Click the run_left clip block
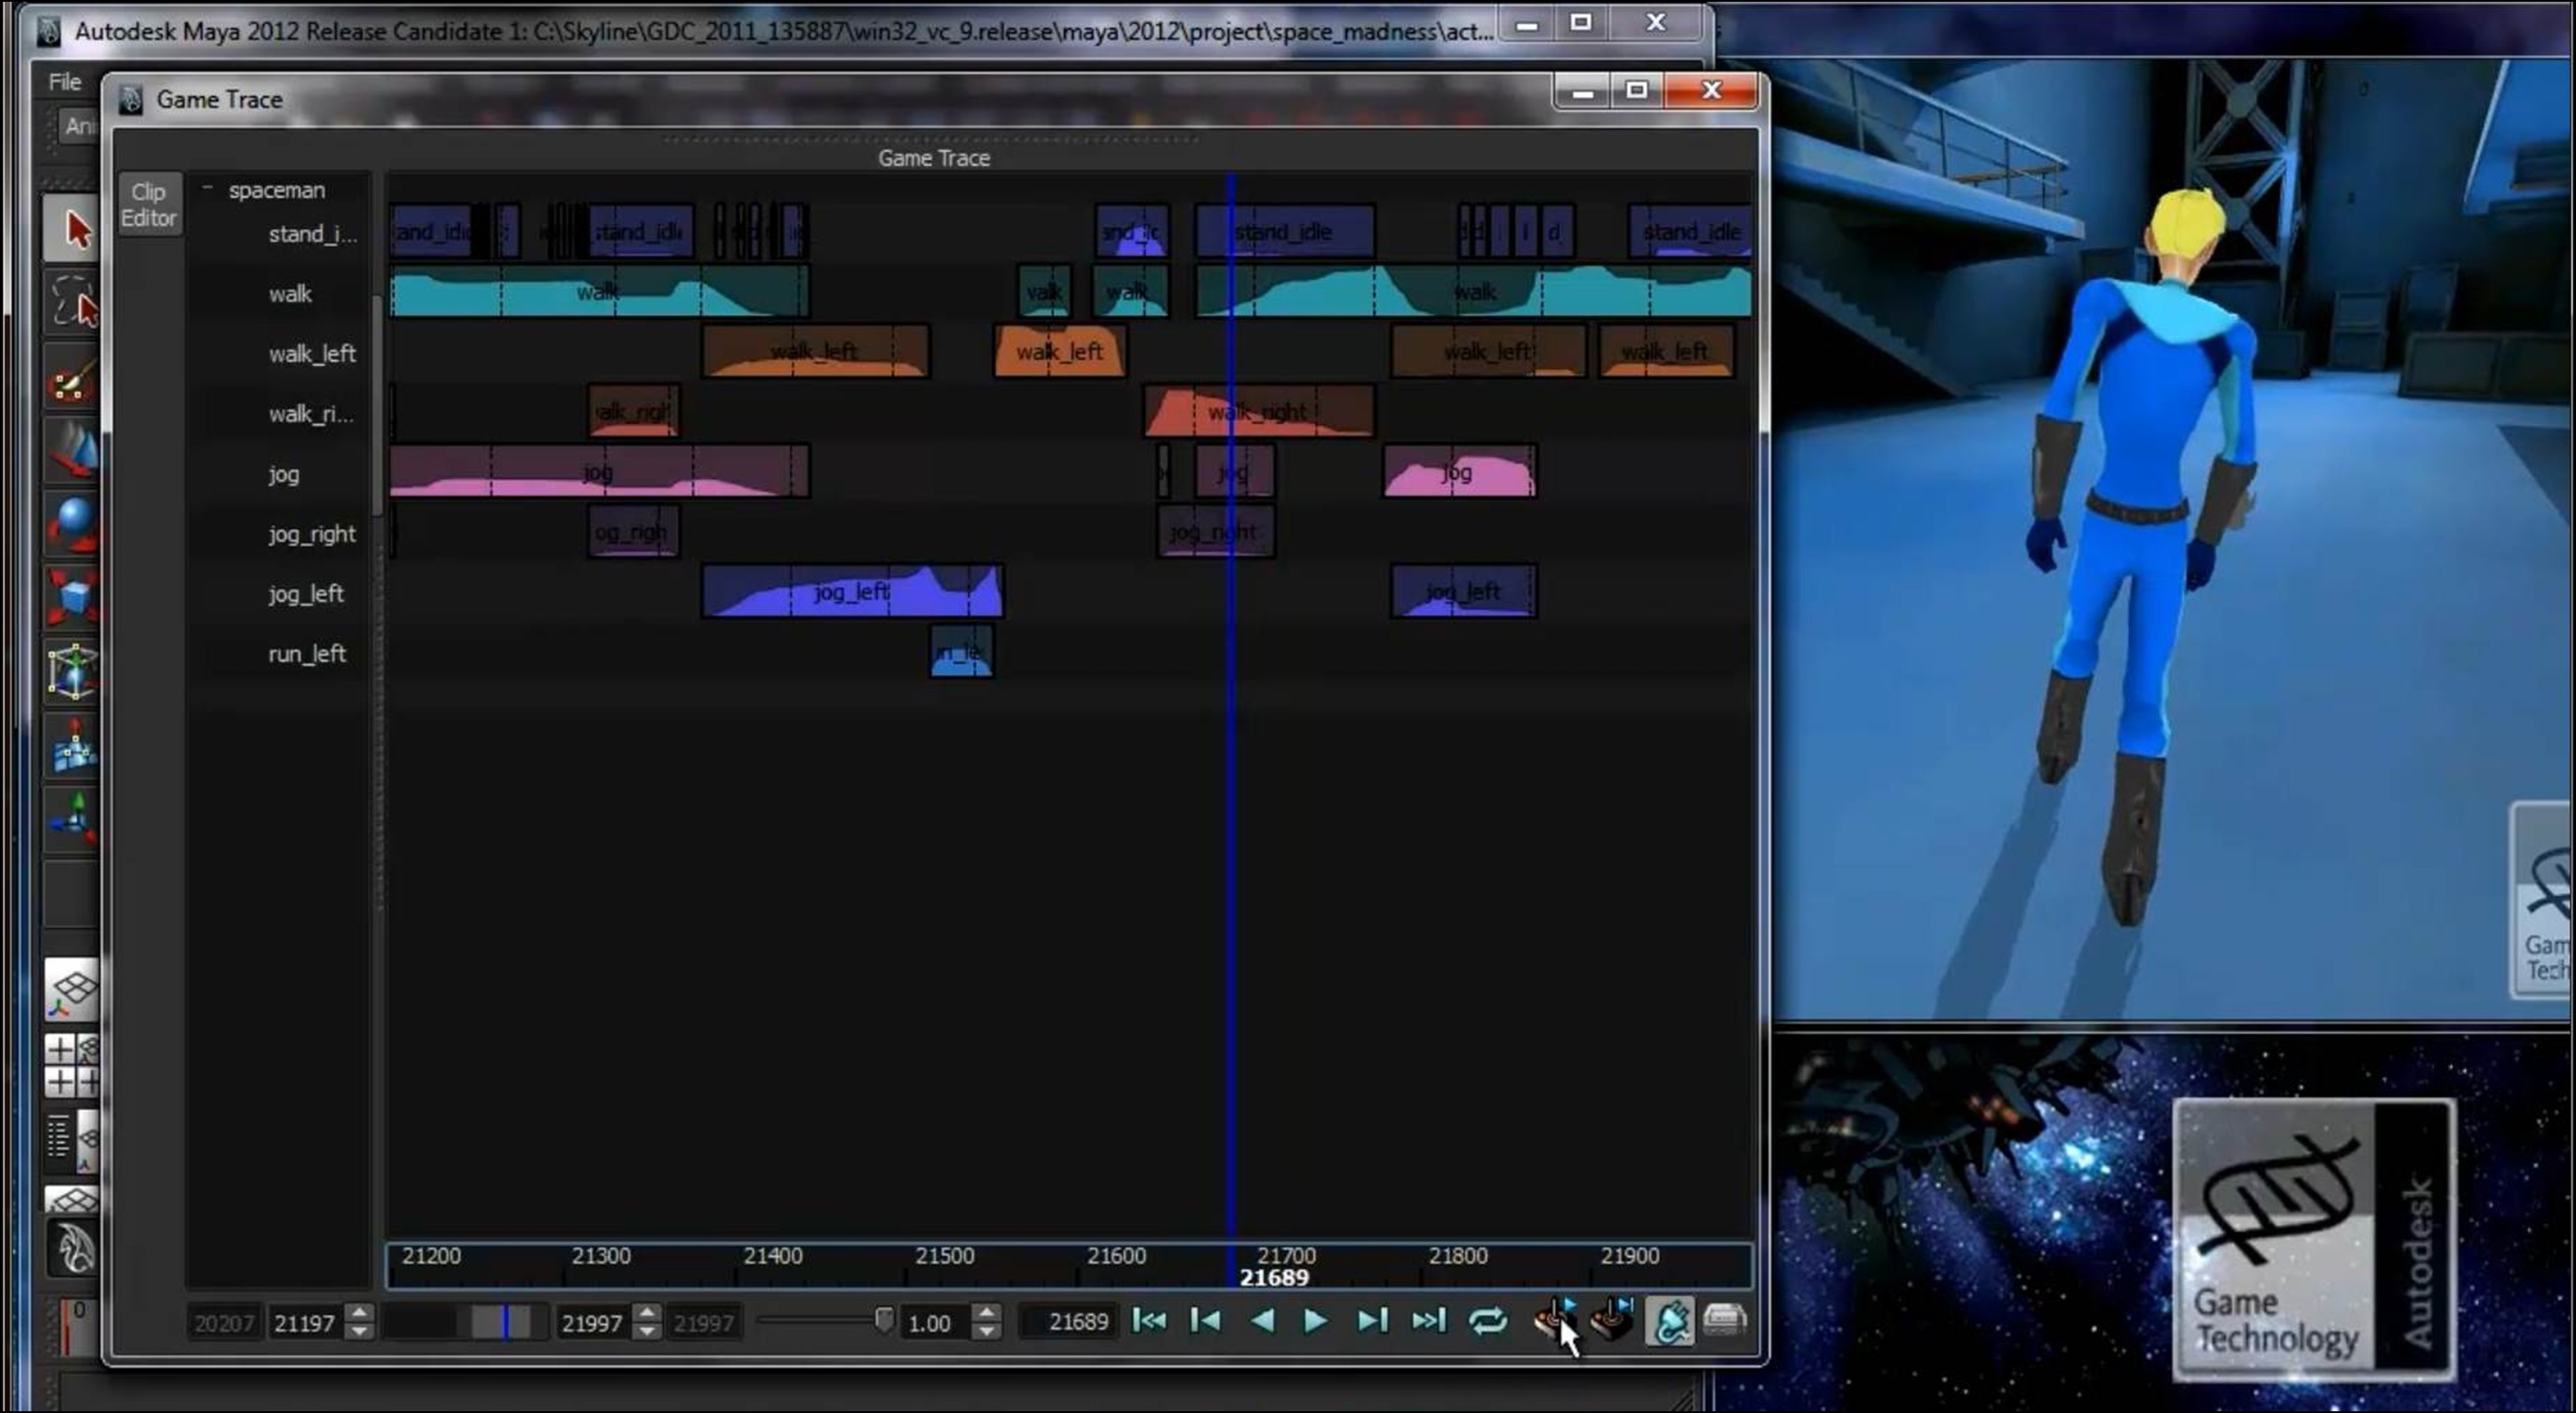Image resolution: width=2576 pixels, height=1413 pixels. click(x=961, y=651)
